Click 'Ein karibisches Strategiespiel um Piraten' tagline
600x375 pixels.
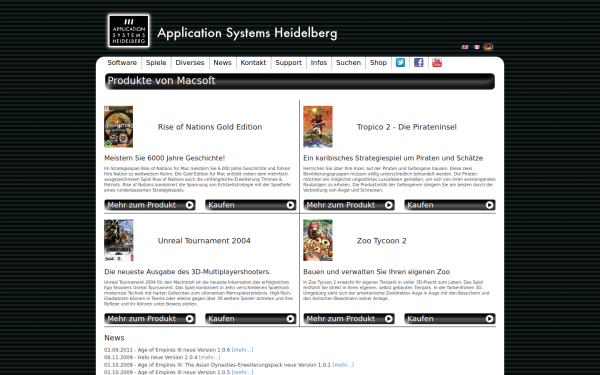[393, 158]
